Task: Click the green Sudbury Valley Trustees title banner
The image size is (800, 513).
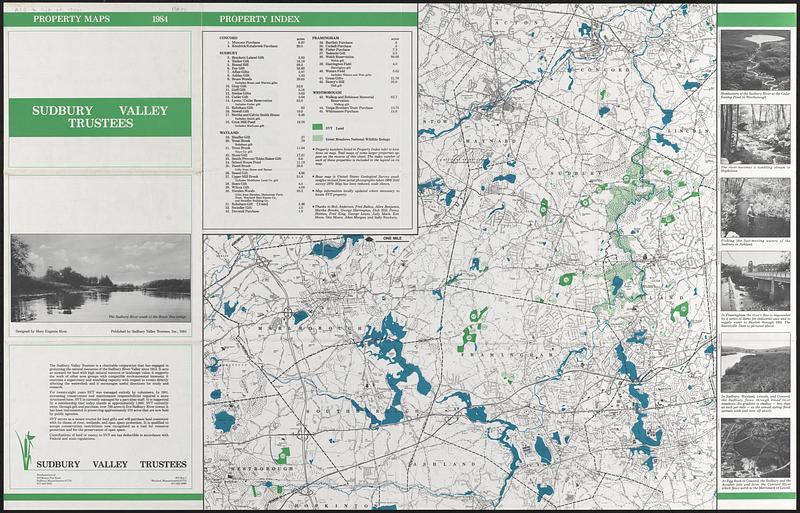Action: (100, 117)
